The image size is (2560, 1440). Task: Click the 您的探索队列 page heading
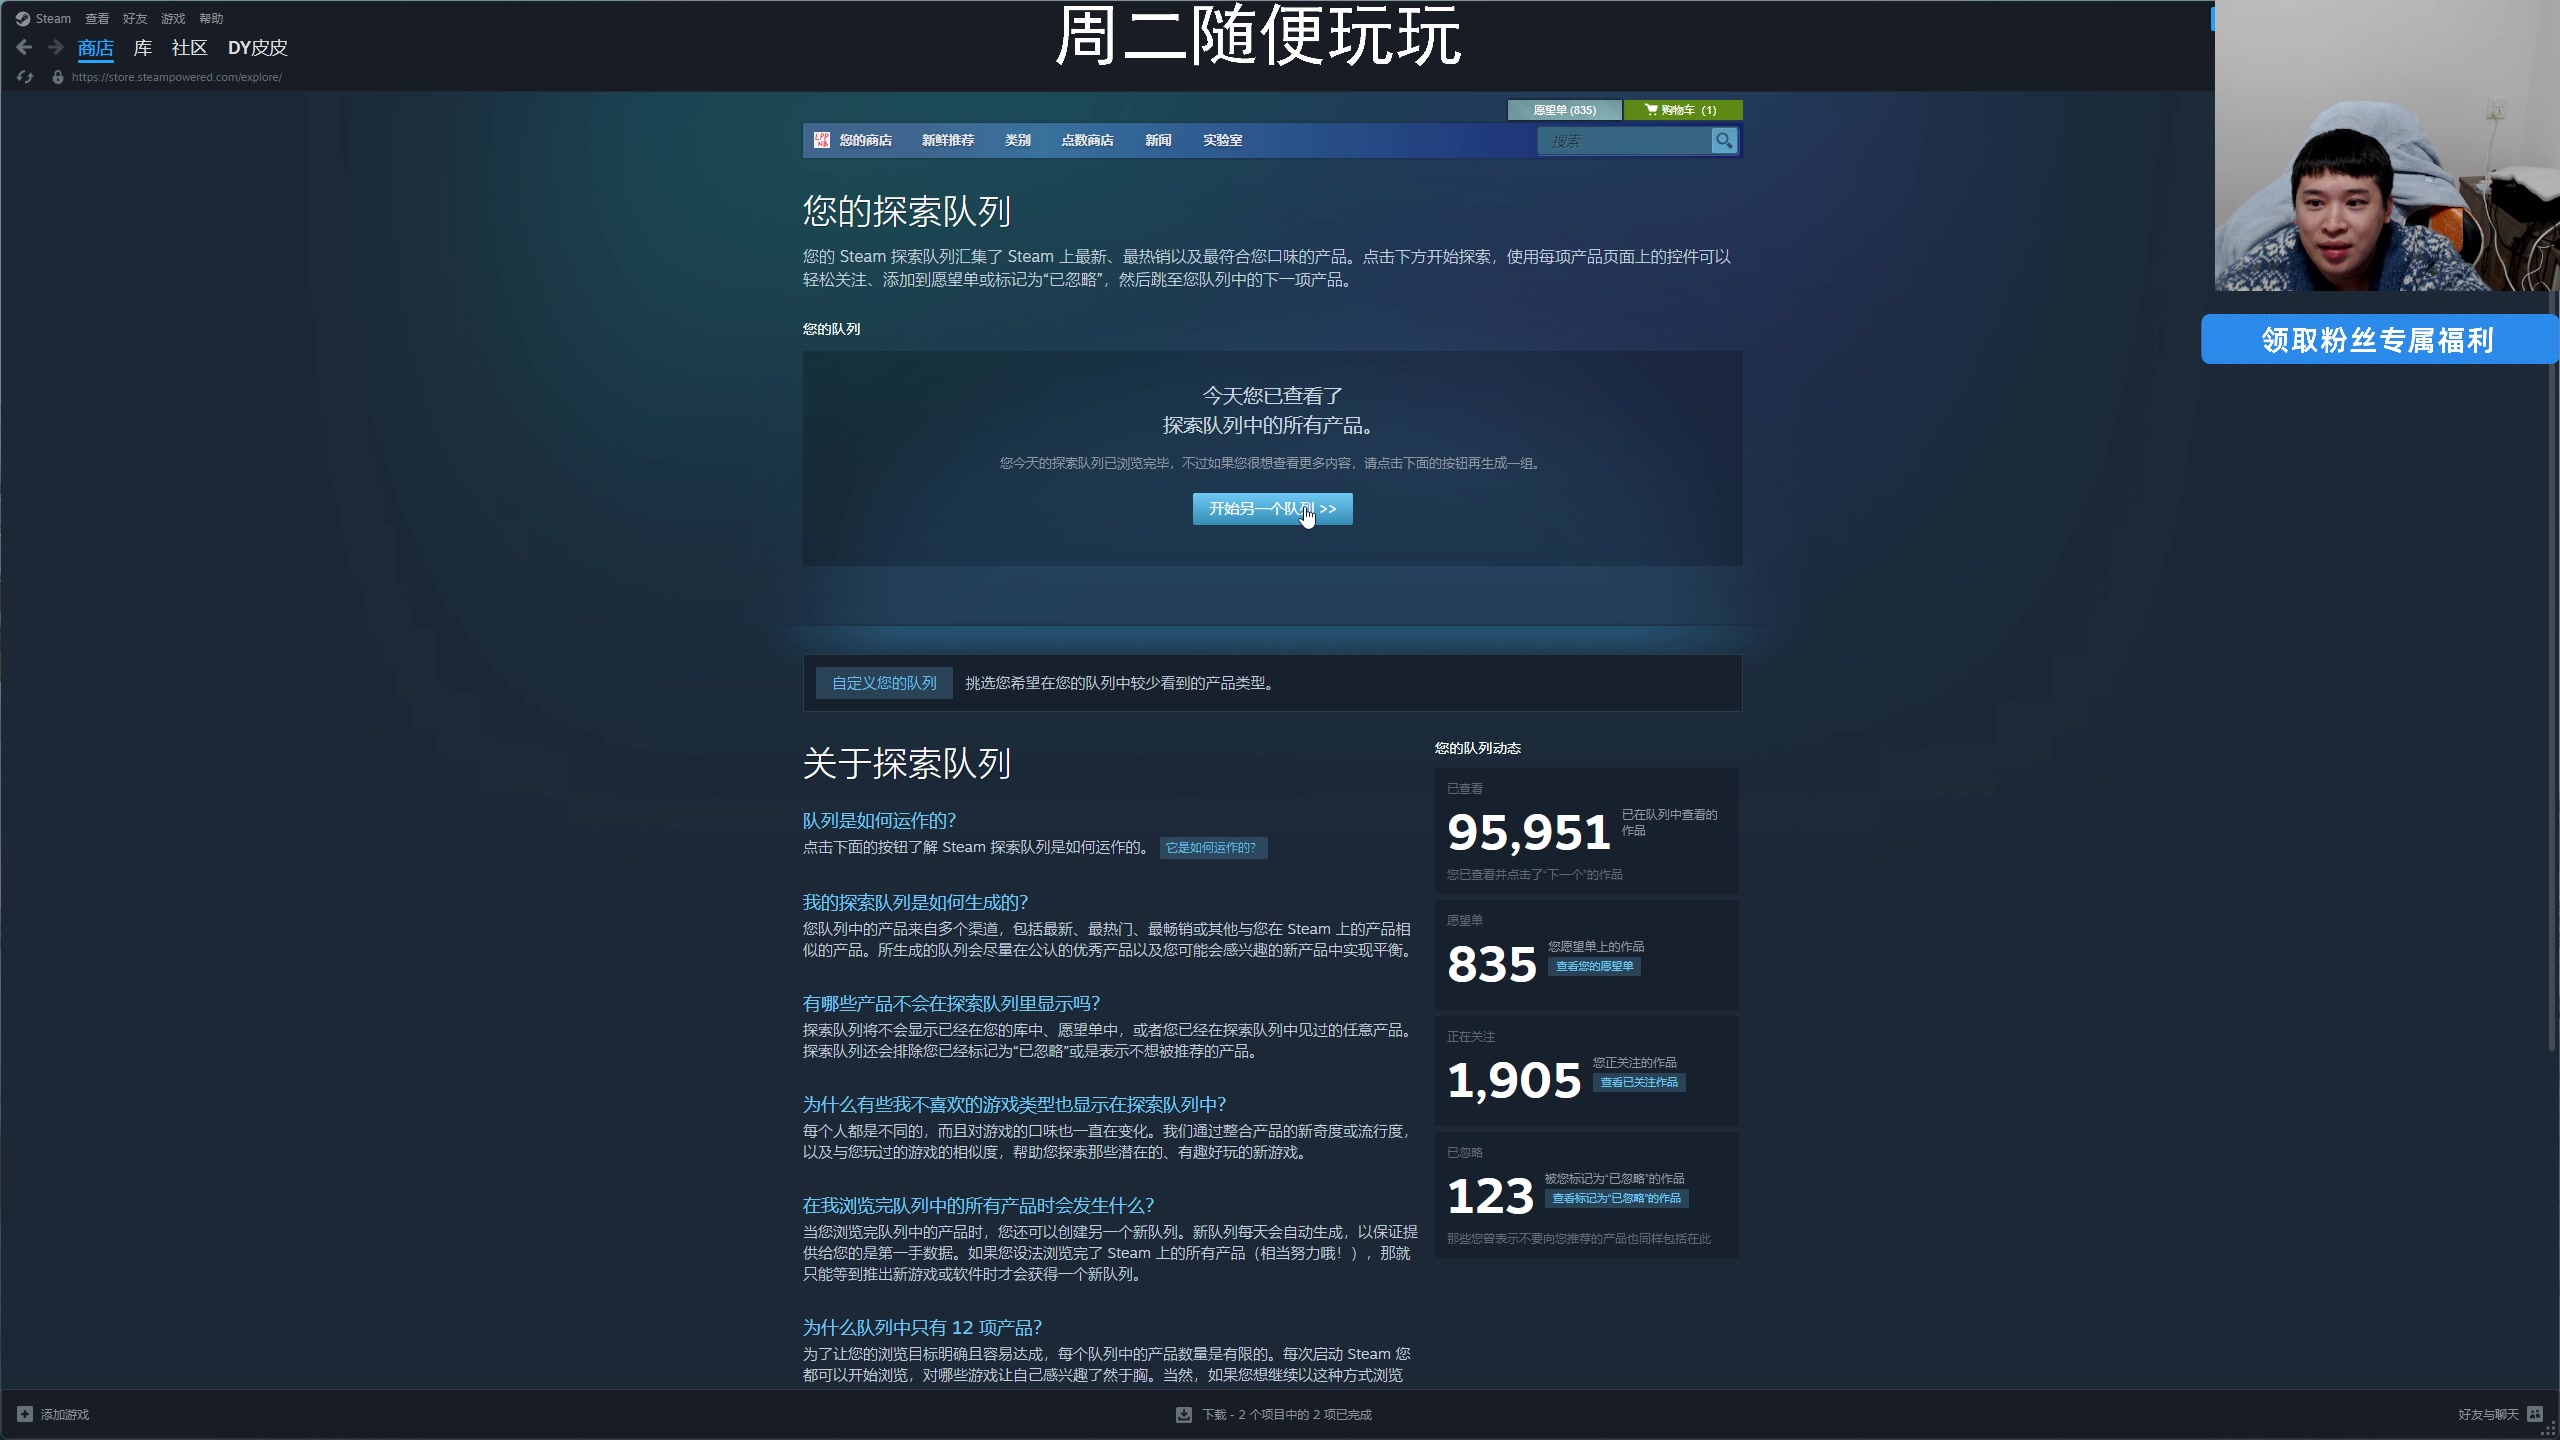point(906,211)
